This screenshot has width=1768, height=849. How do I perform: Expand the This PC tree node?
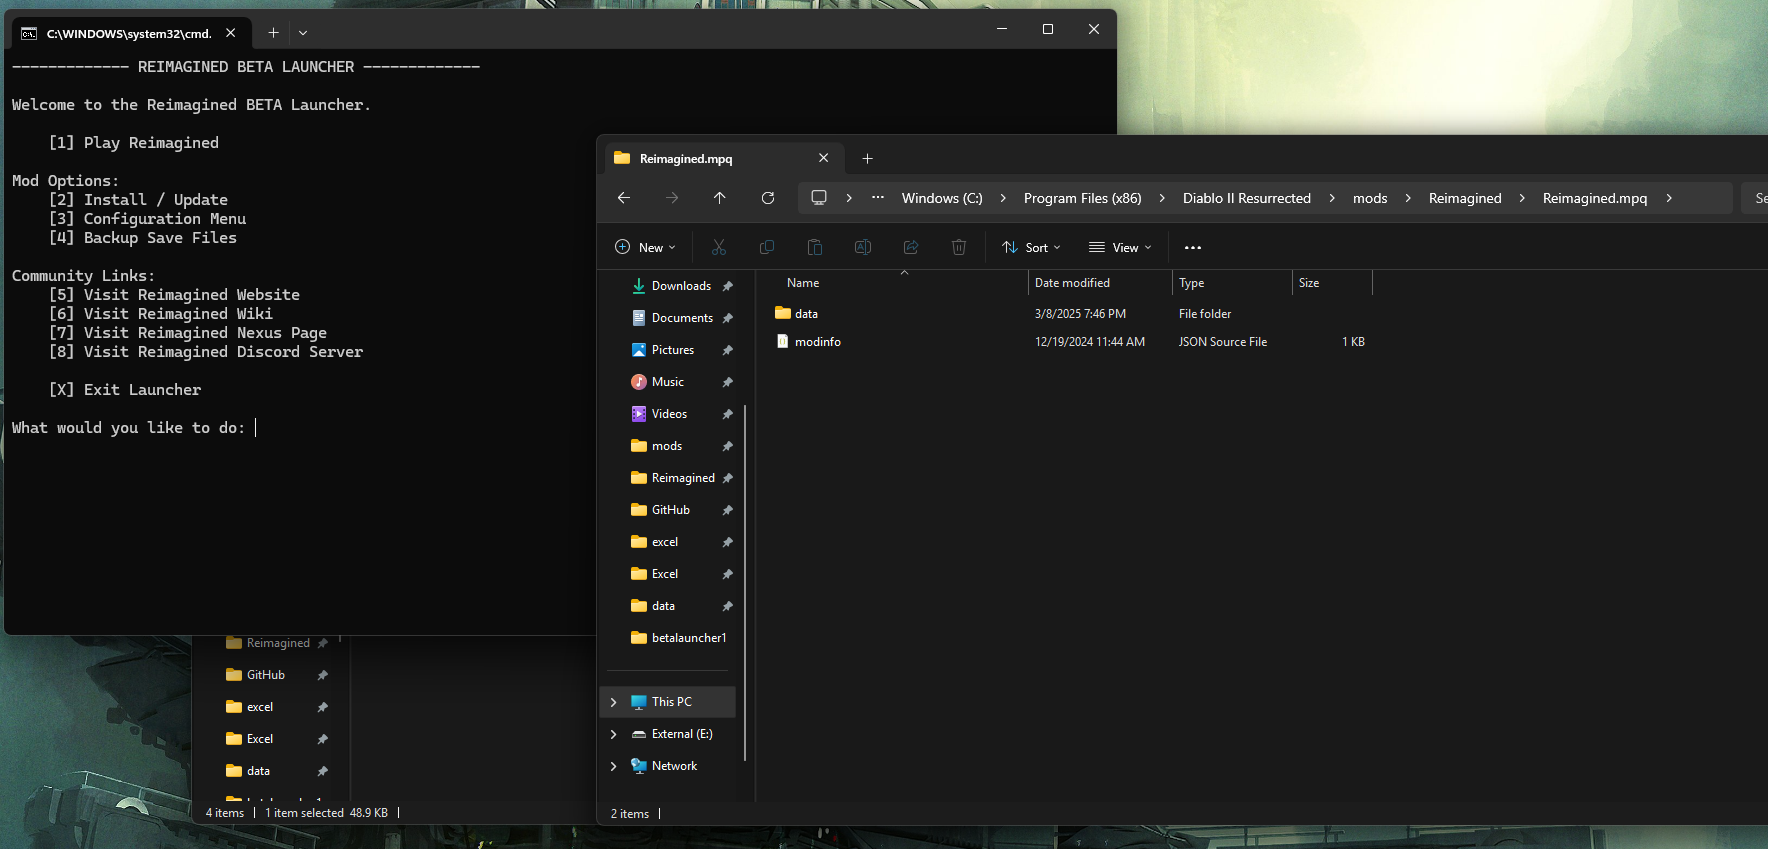tap(614, 702)
